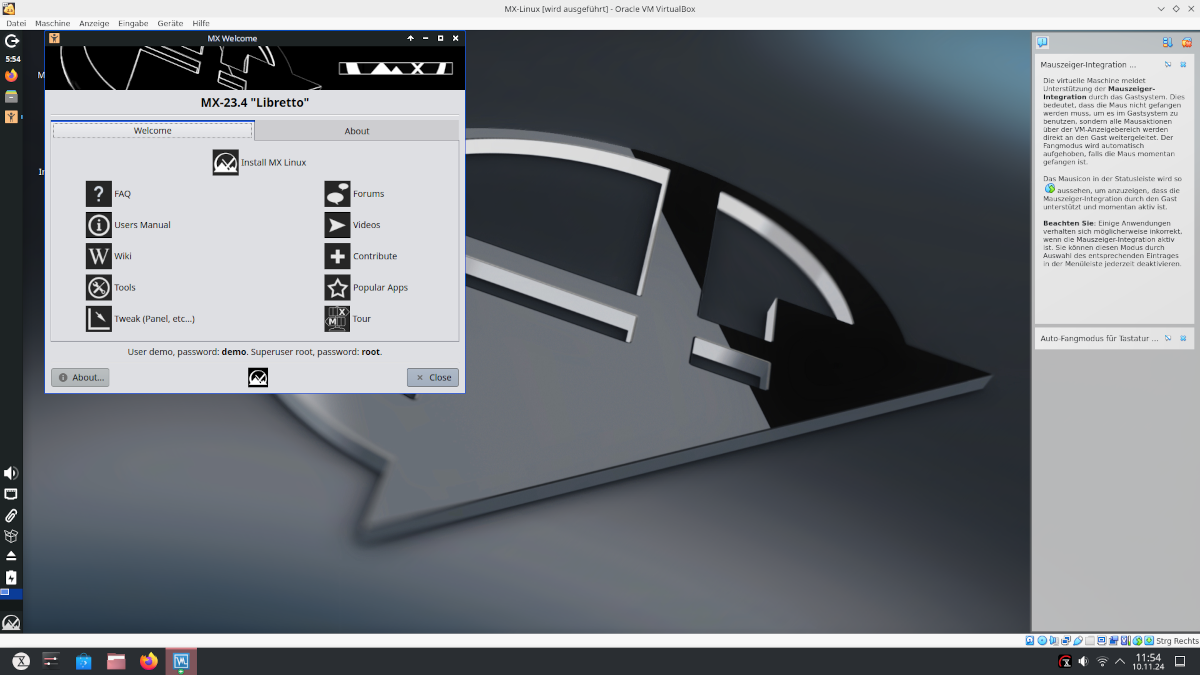Dismiss the Mauszeiger-Integration notification
This screenshot has height=675, width=1200.
point(1183,64)
